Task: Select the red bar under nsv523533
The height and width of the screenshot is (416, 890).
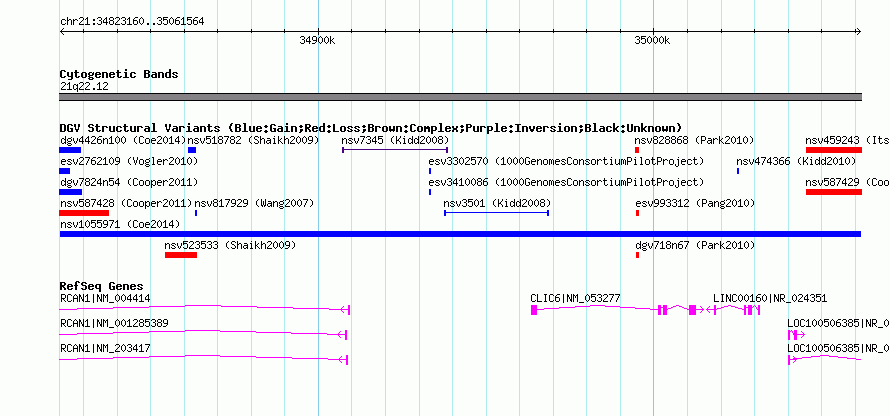Action: point(181,255)
